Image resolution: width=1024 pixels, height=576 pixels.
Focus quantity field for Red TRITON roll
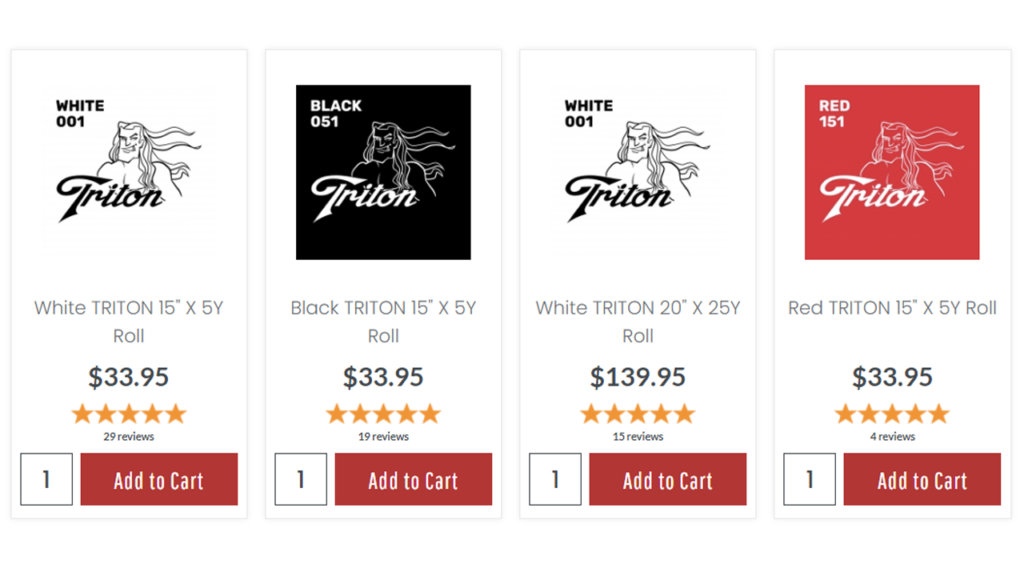pyautogui.click(x=809, y=479)
